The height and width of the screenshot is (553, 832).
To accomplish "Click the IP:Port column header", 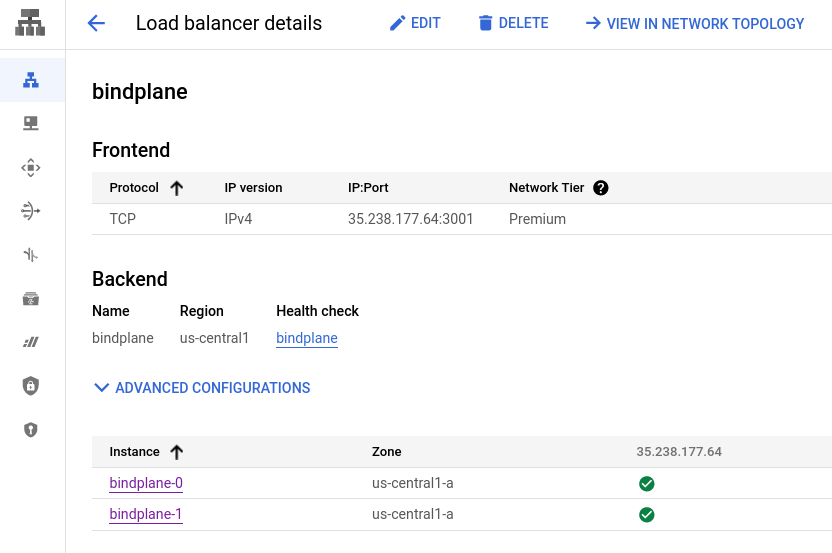I will pos(368,188).
